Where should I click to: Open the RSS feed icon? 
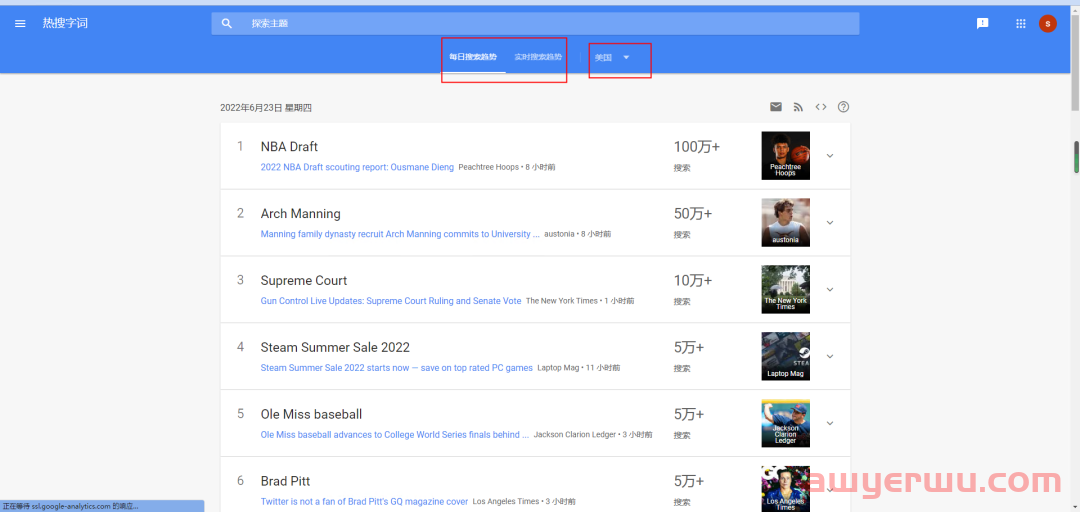(x=798, y=107)
